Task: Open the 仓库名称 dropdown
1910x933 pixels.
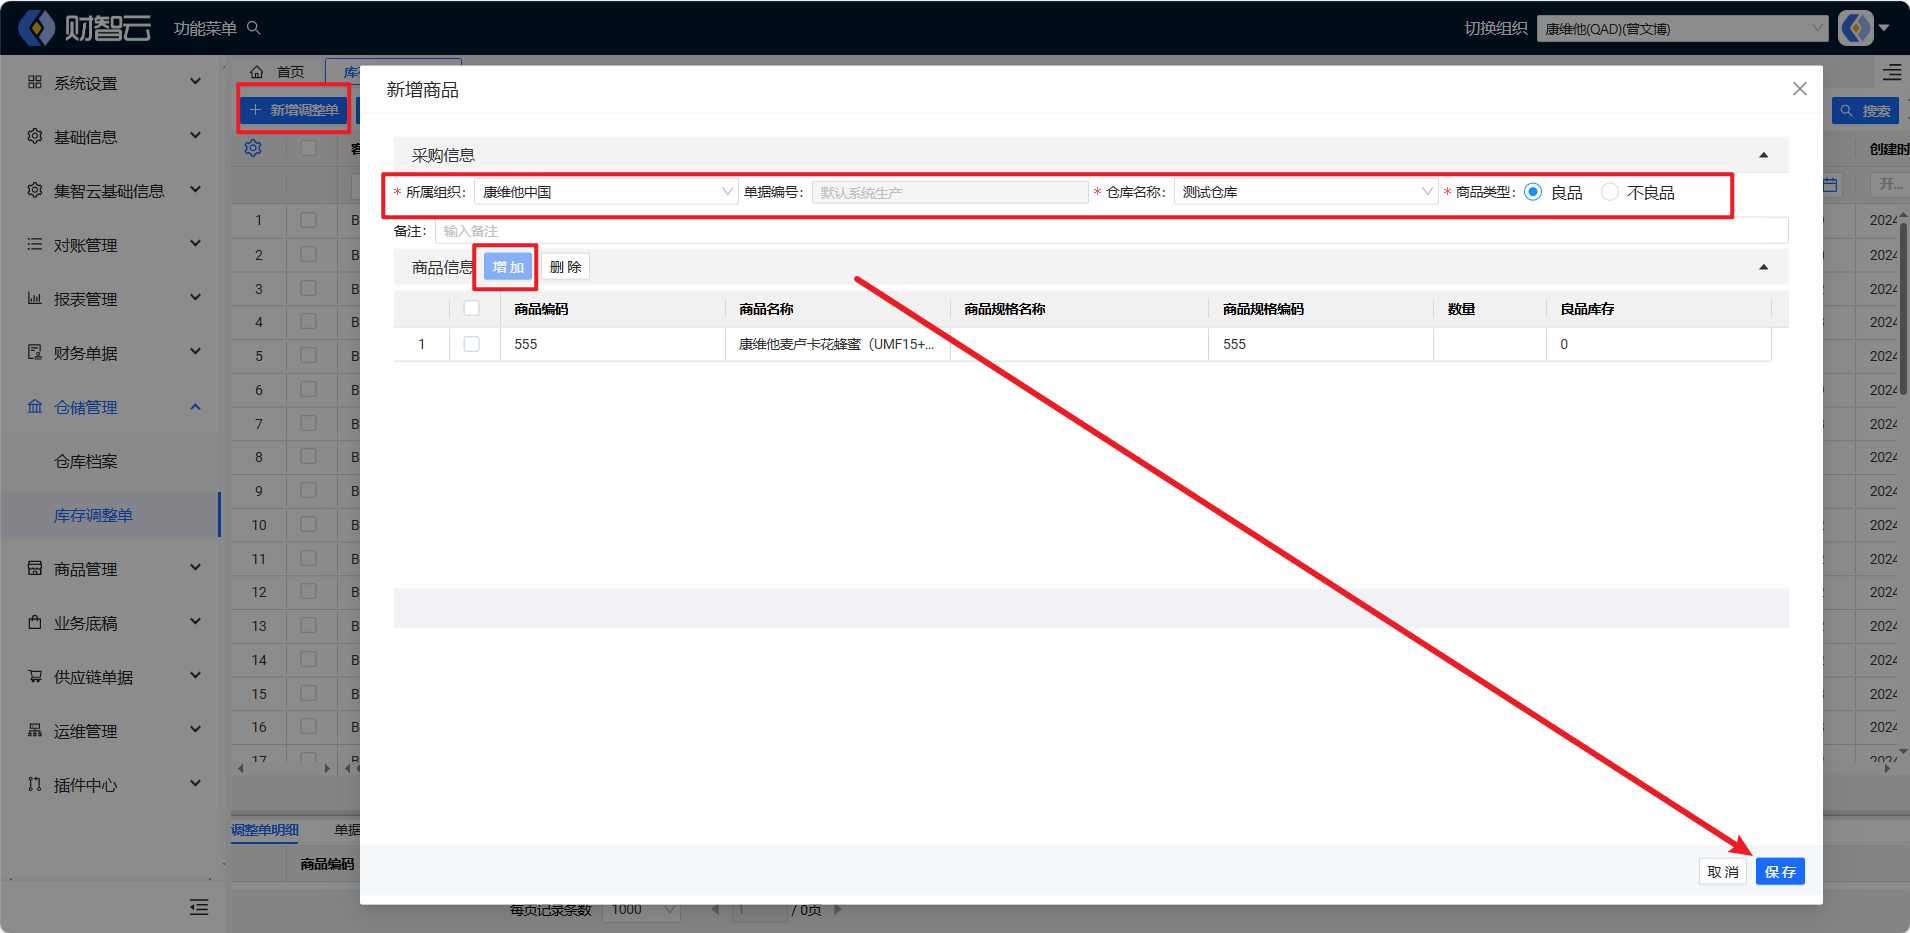Action: (x=1305, y=192)
